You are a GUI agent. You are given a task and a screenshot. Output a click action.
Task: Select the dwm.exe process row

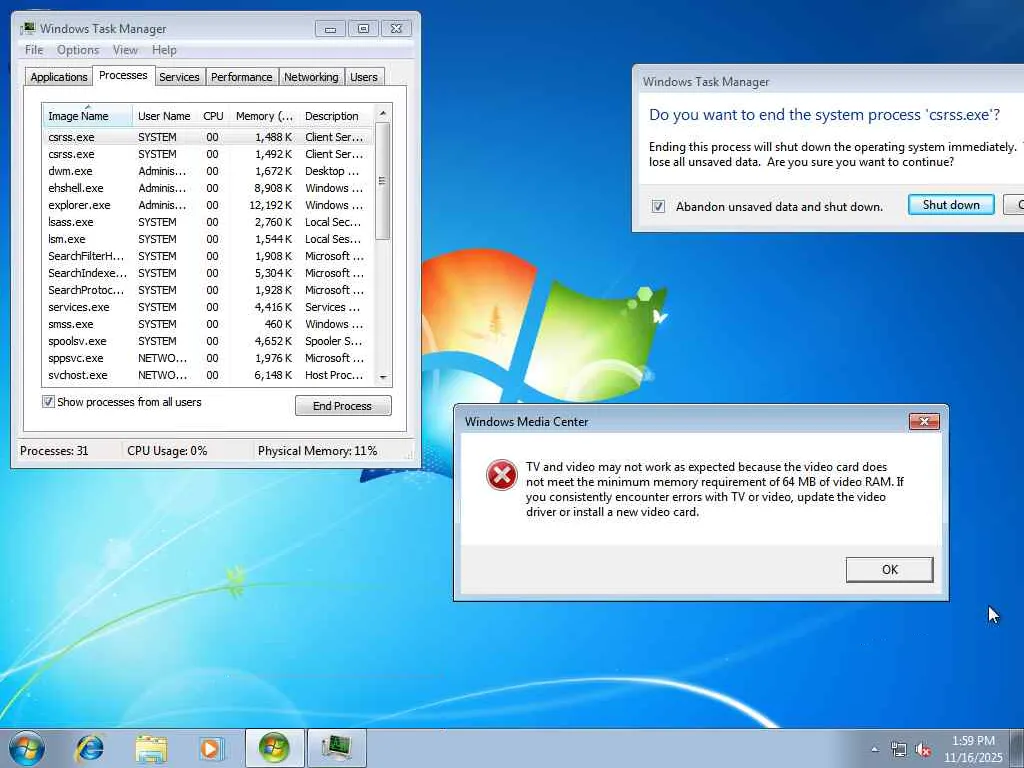208,171
